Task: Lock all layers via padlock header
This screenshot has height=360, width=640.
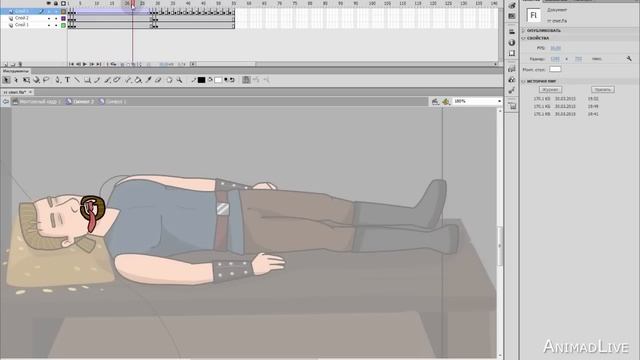Action: click(x=56, y=3)
